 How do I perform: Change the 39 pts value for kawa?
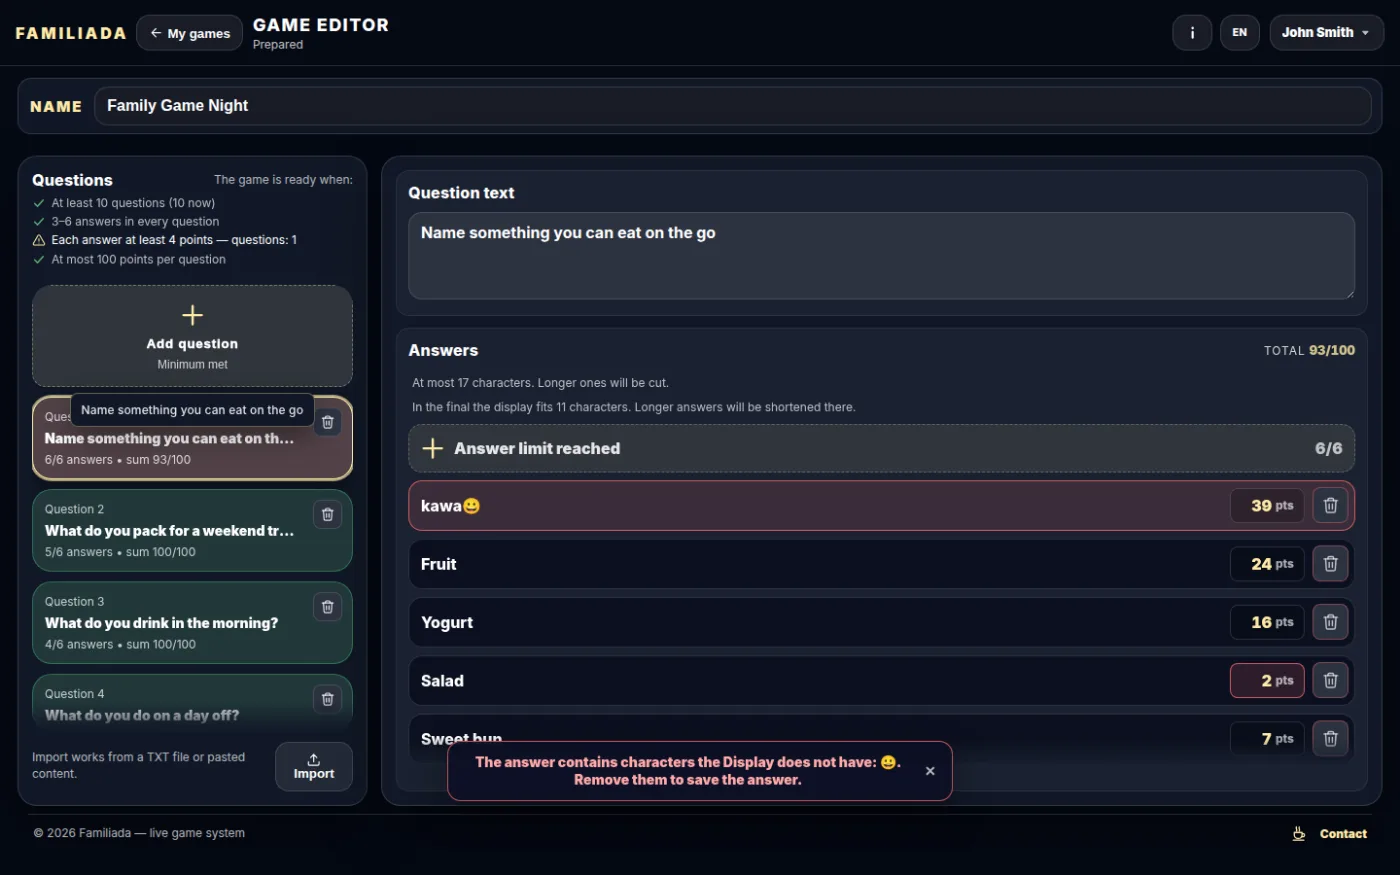[x=1267, y=506]
